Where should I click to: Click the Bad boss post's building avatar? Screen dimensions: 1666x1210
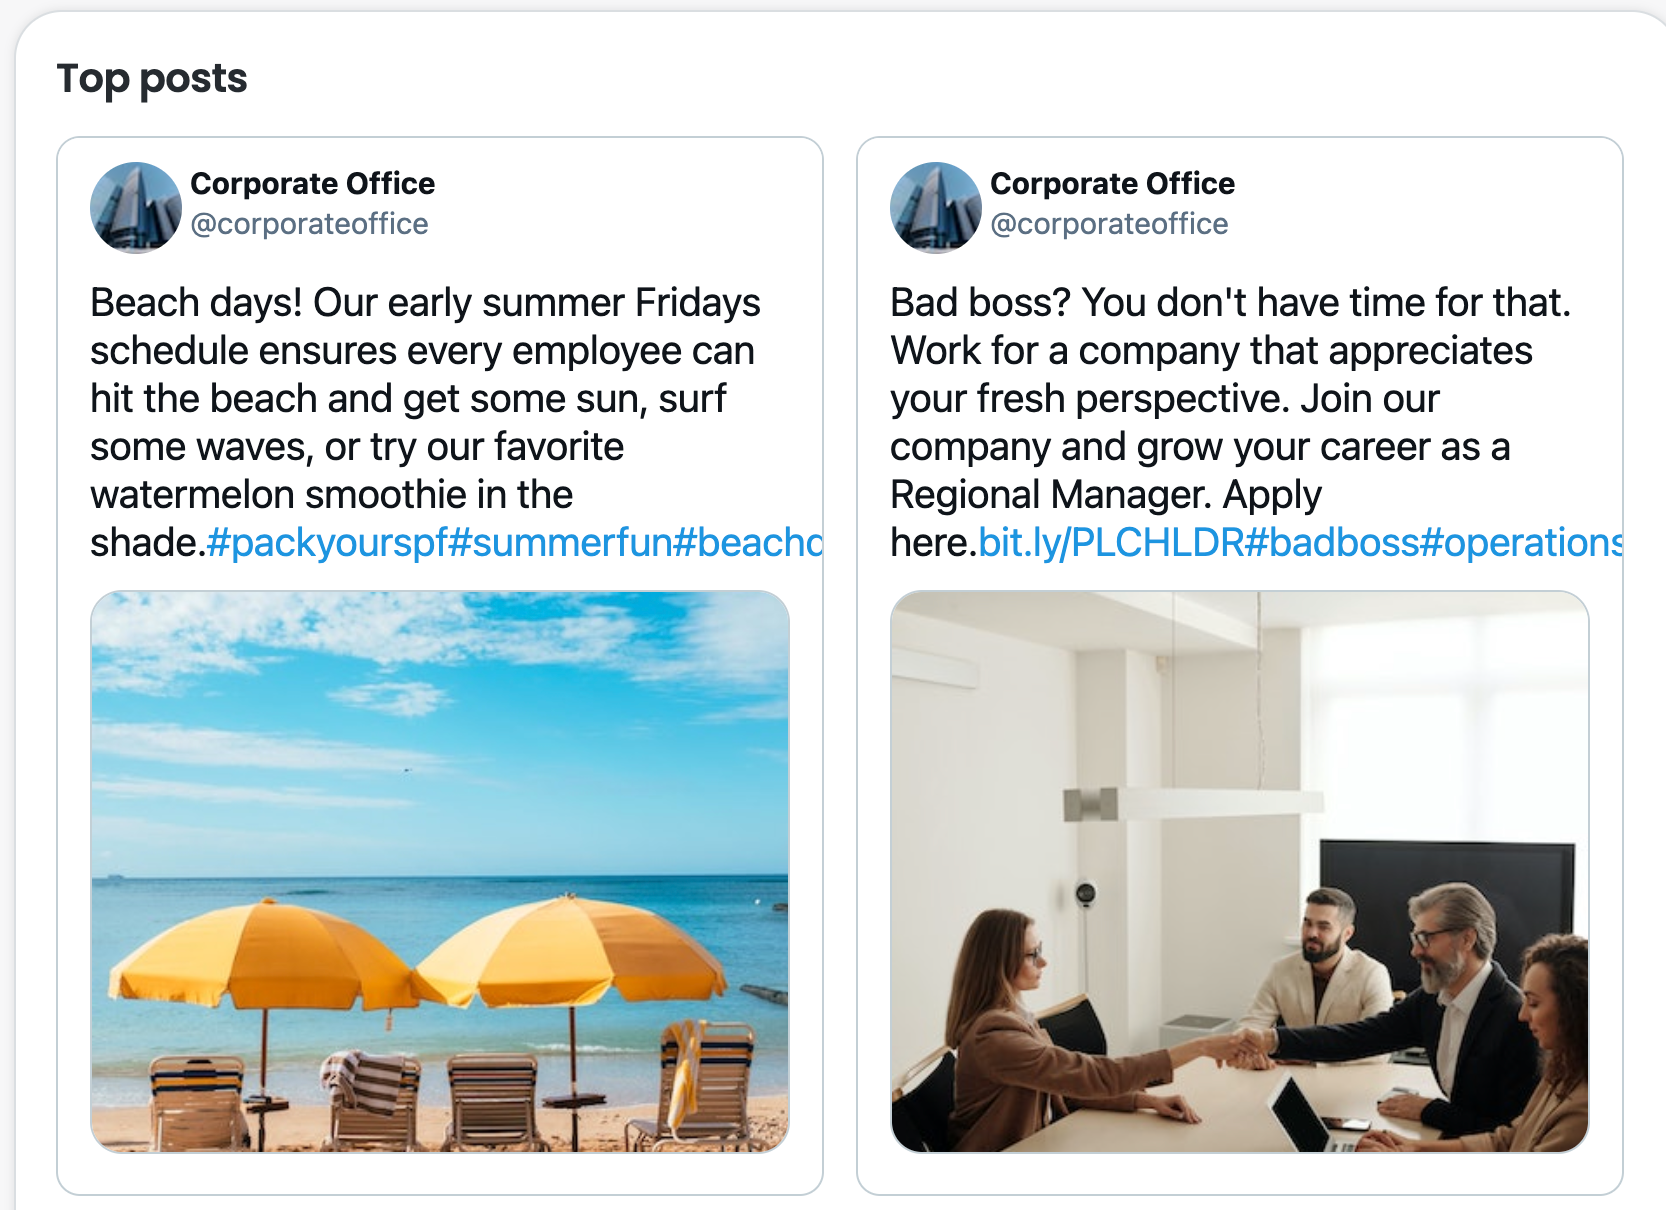(x=936, y=208)
